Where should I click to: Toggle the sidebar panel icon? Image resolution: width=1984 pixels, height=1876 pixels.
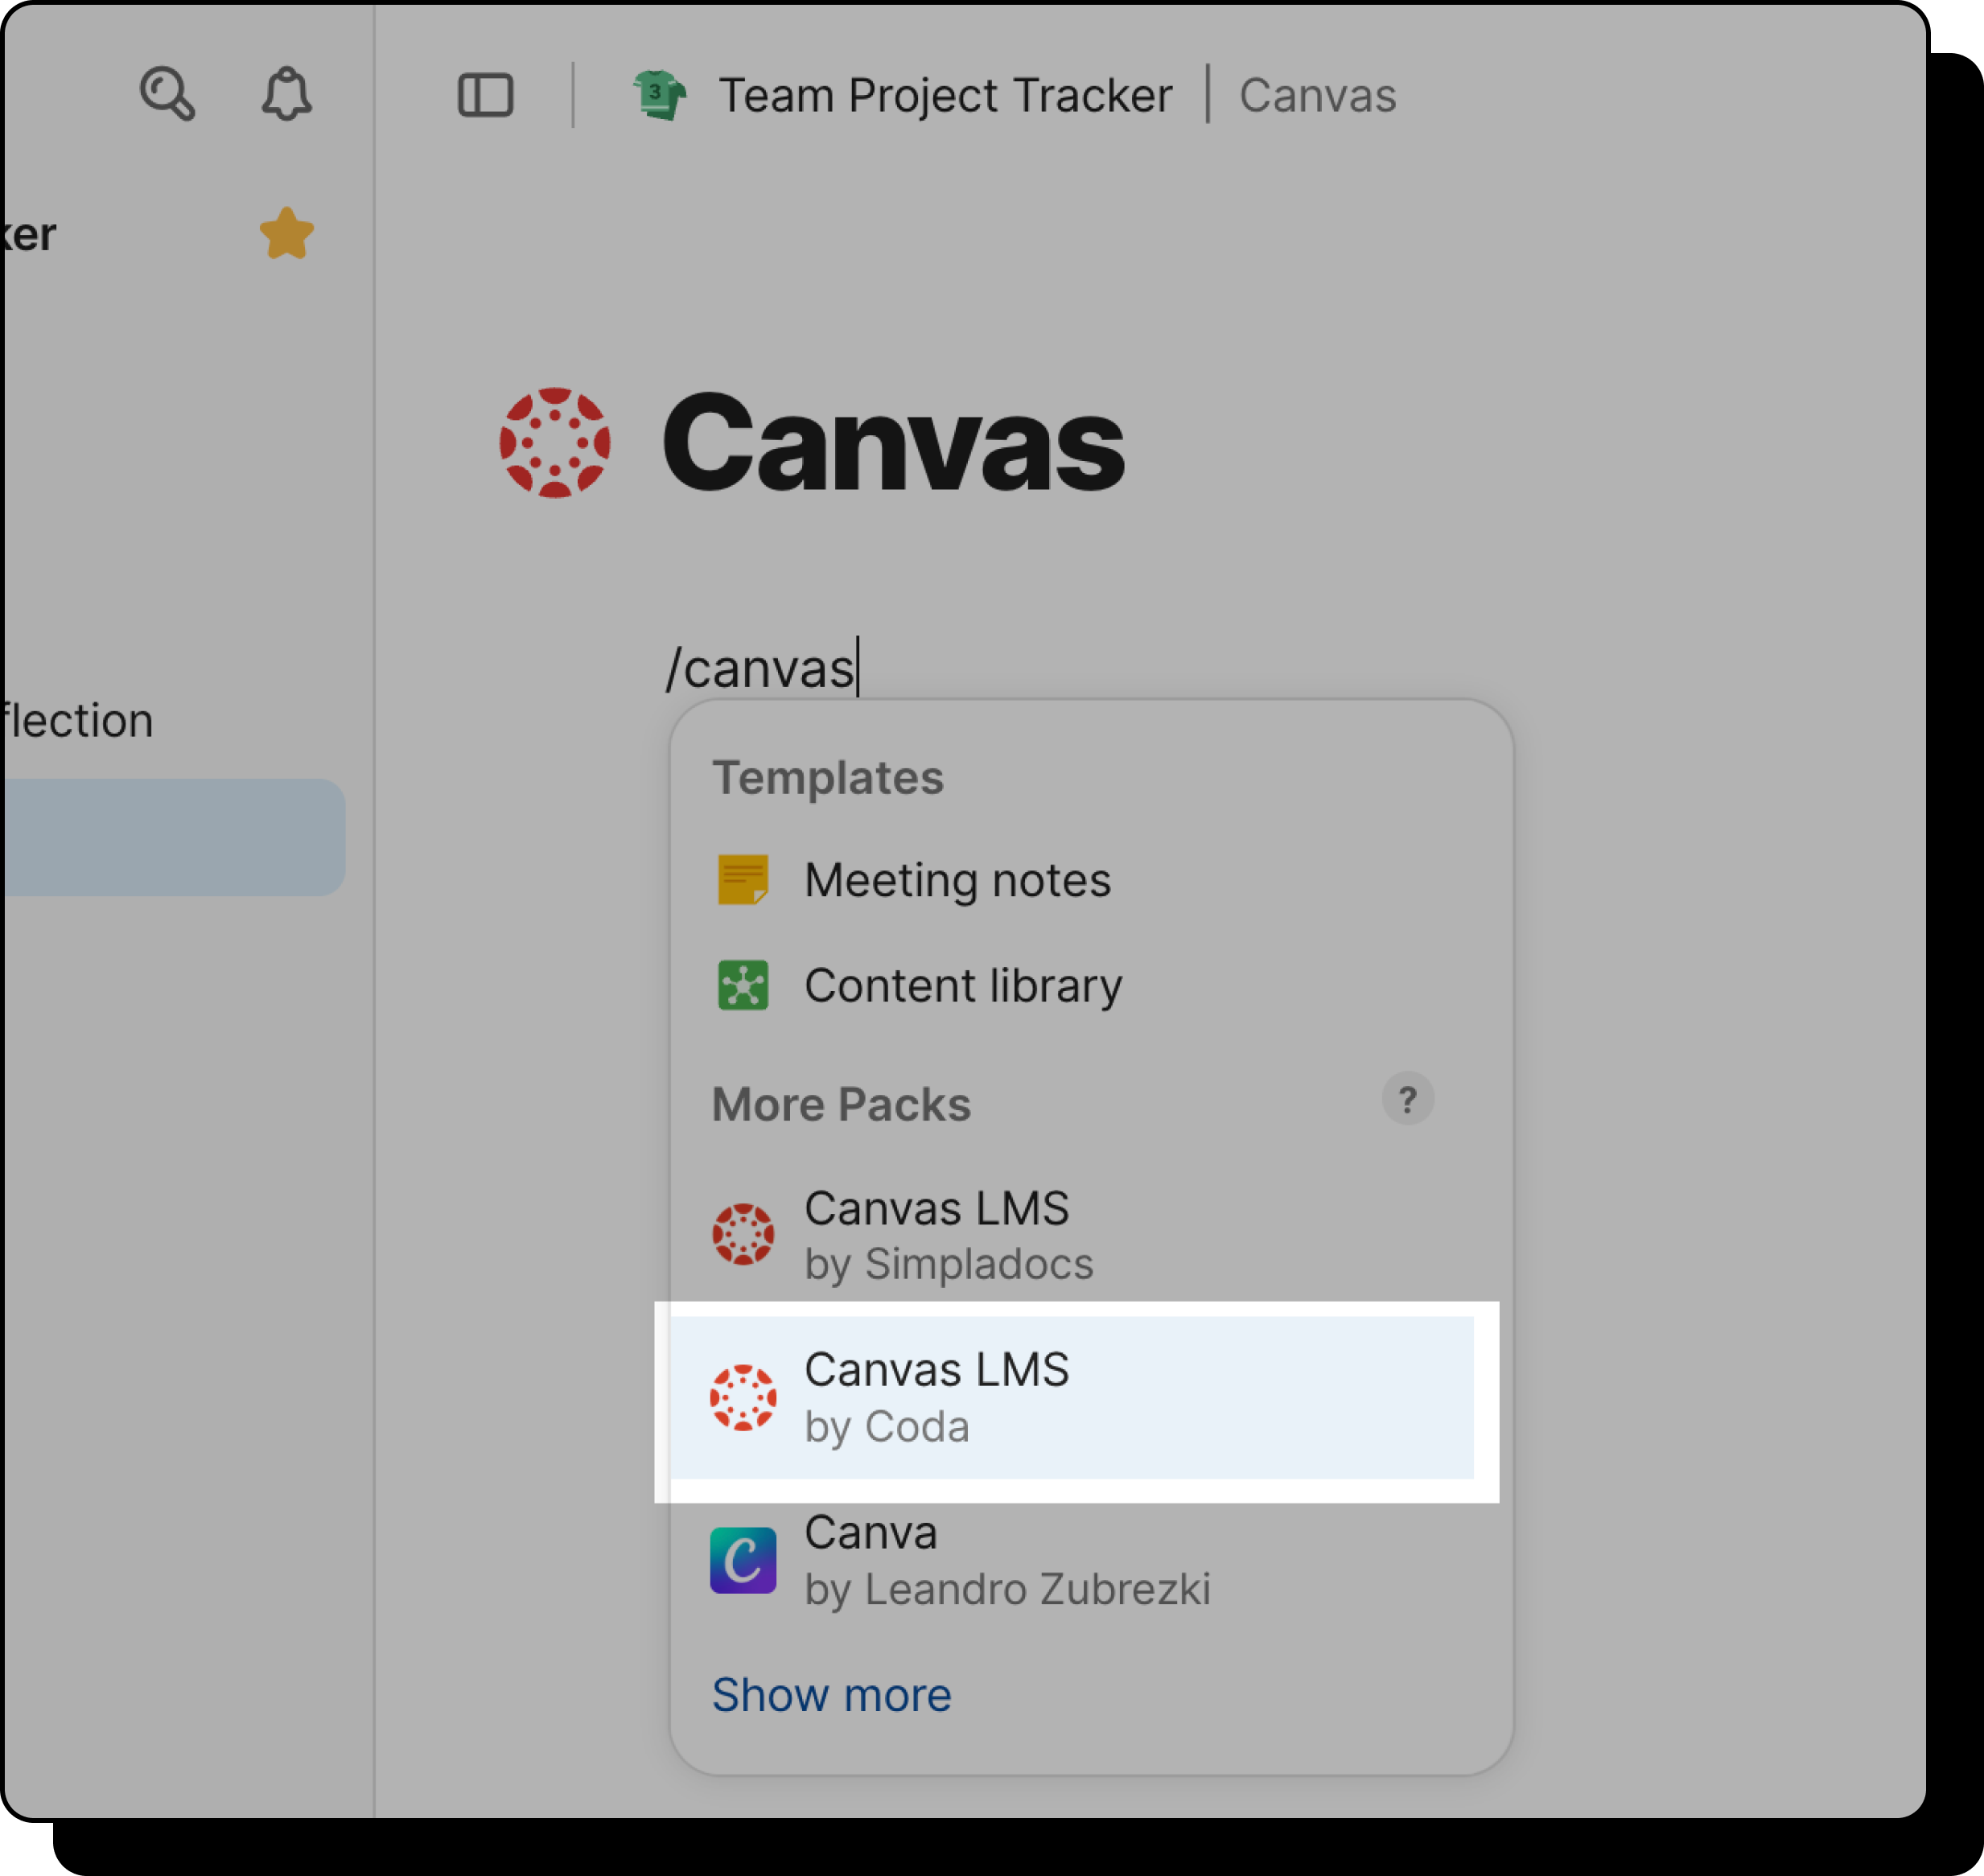coord(486,95)
